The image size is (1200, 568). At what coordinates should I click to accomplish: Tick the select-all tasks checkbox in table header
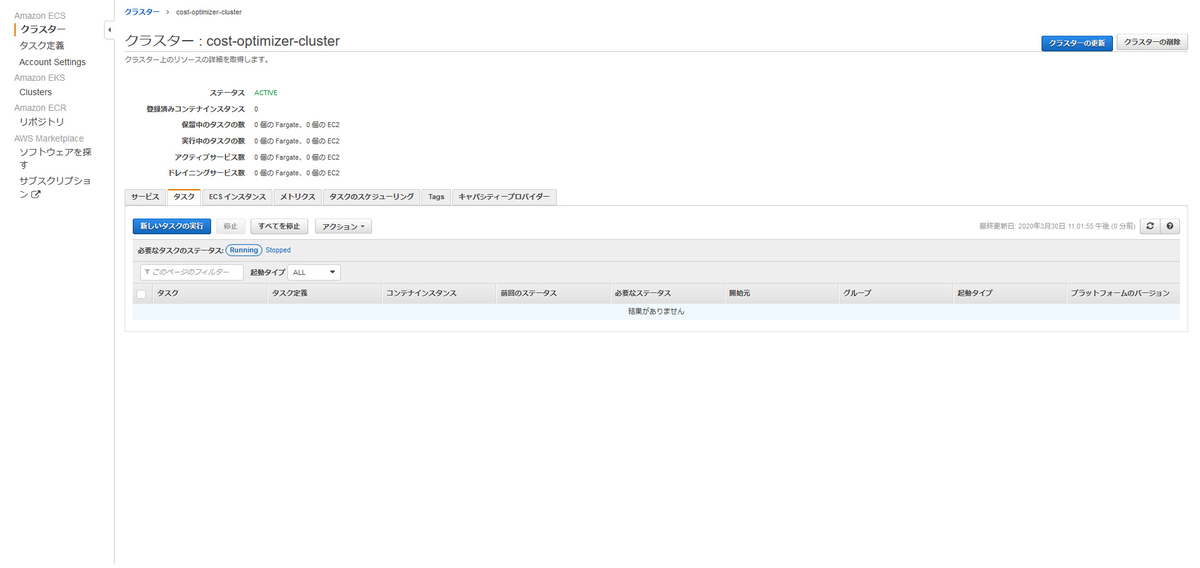[141, 294]
